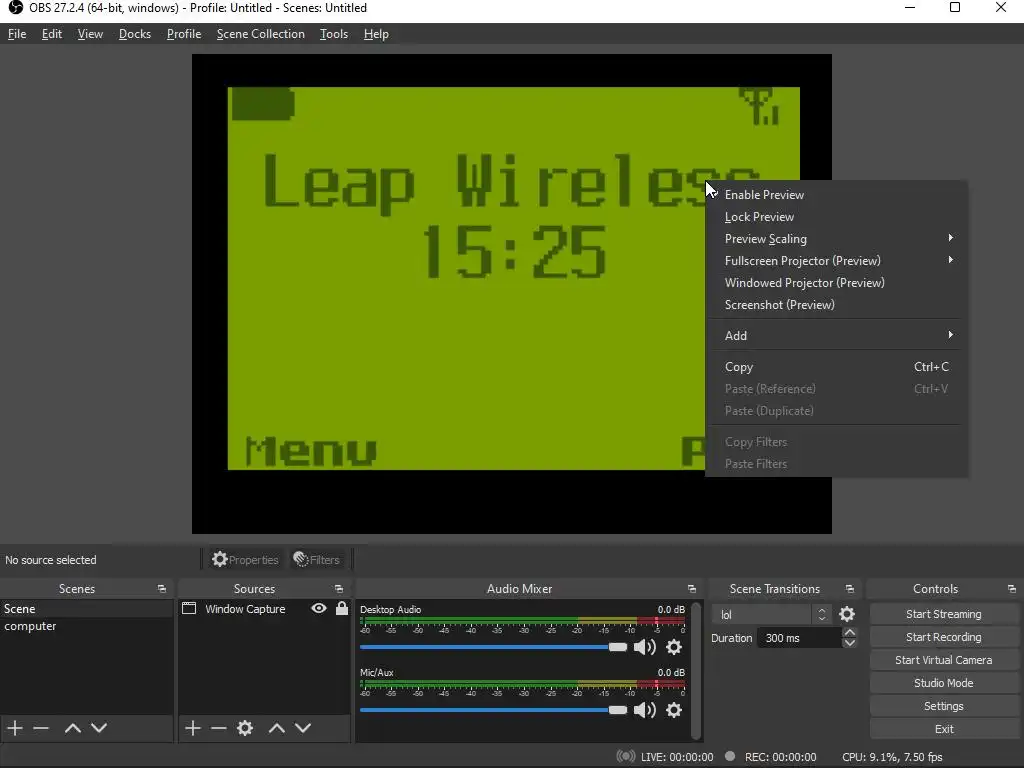Open source properties gear in Sources toolbar
Screen dimensions: 1024x768
(x=245, y=728)
